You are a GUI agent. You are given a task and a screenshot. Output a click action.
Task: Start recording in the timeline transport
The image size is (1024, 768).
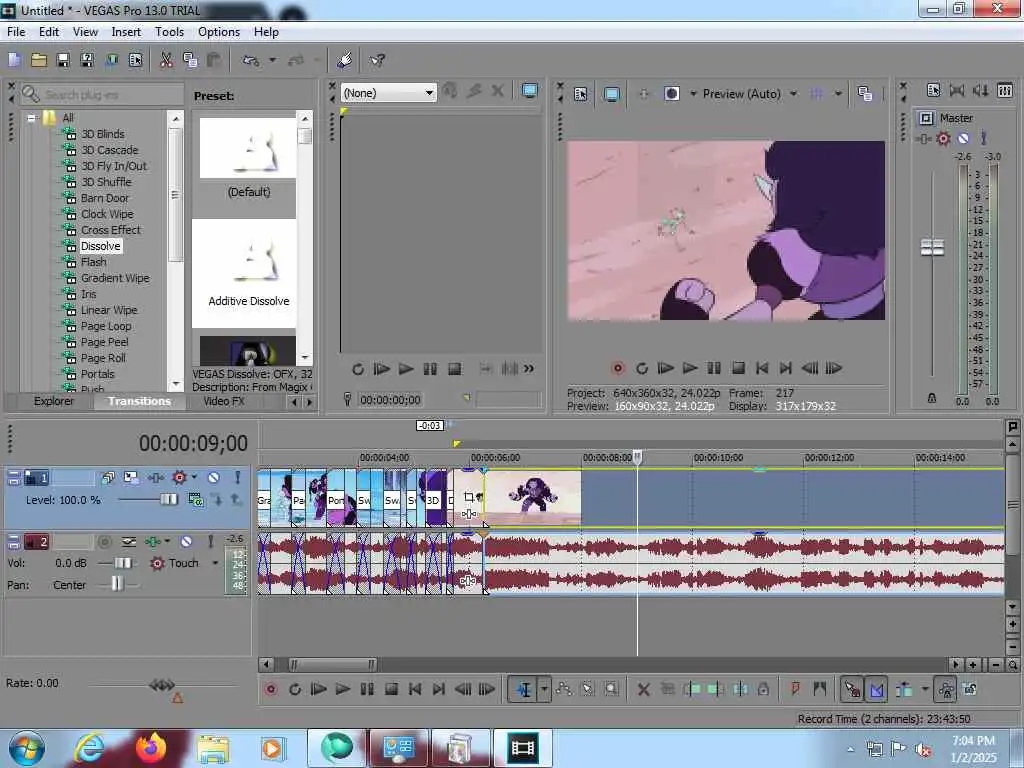(270, 689)
